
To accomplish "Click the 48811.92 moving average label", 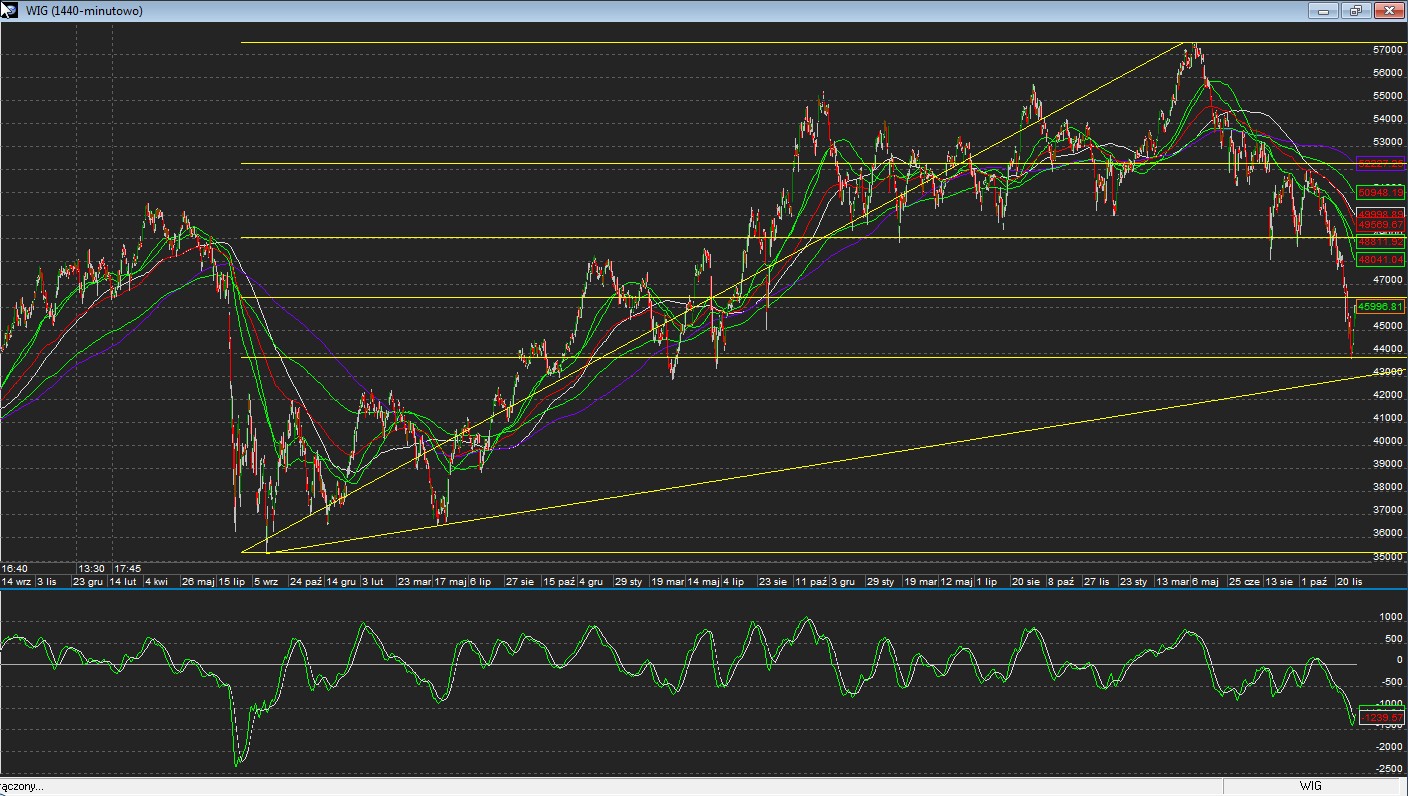I will click(1381, 242).
